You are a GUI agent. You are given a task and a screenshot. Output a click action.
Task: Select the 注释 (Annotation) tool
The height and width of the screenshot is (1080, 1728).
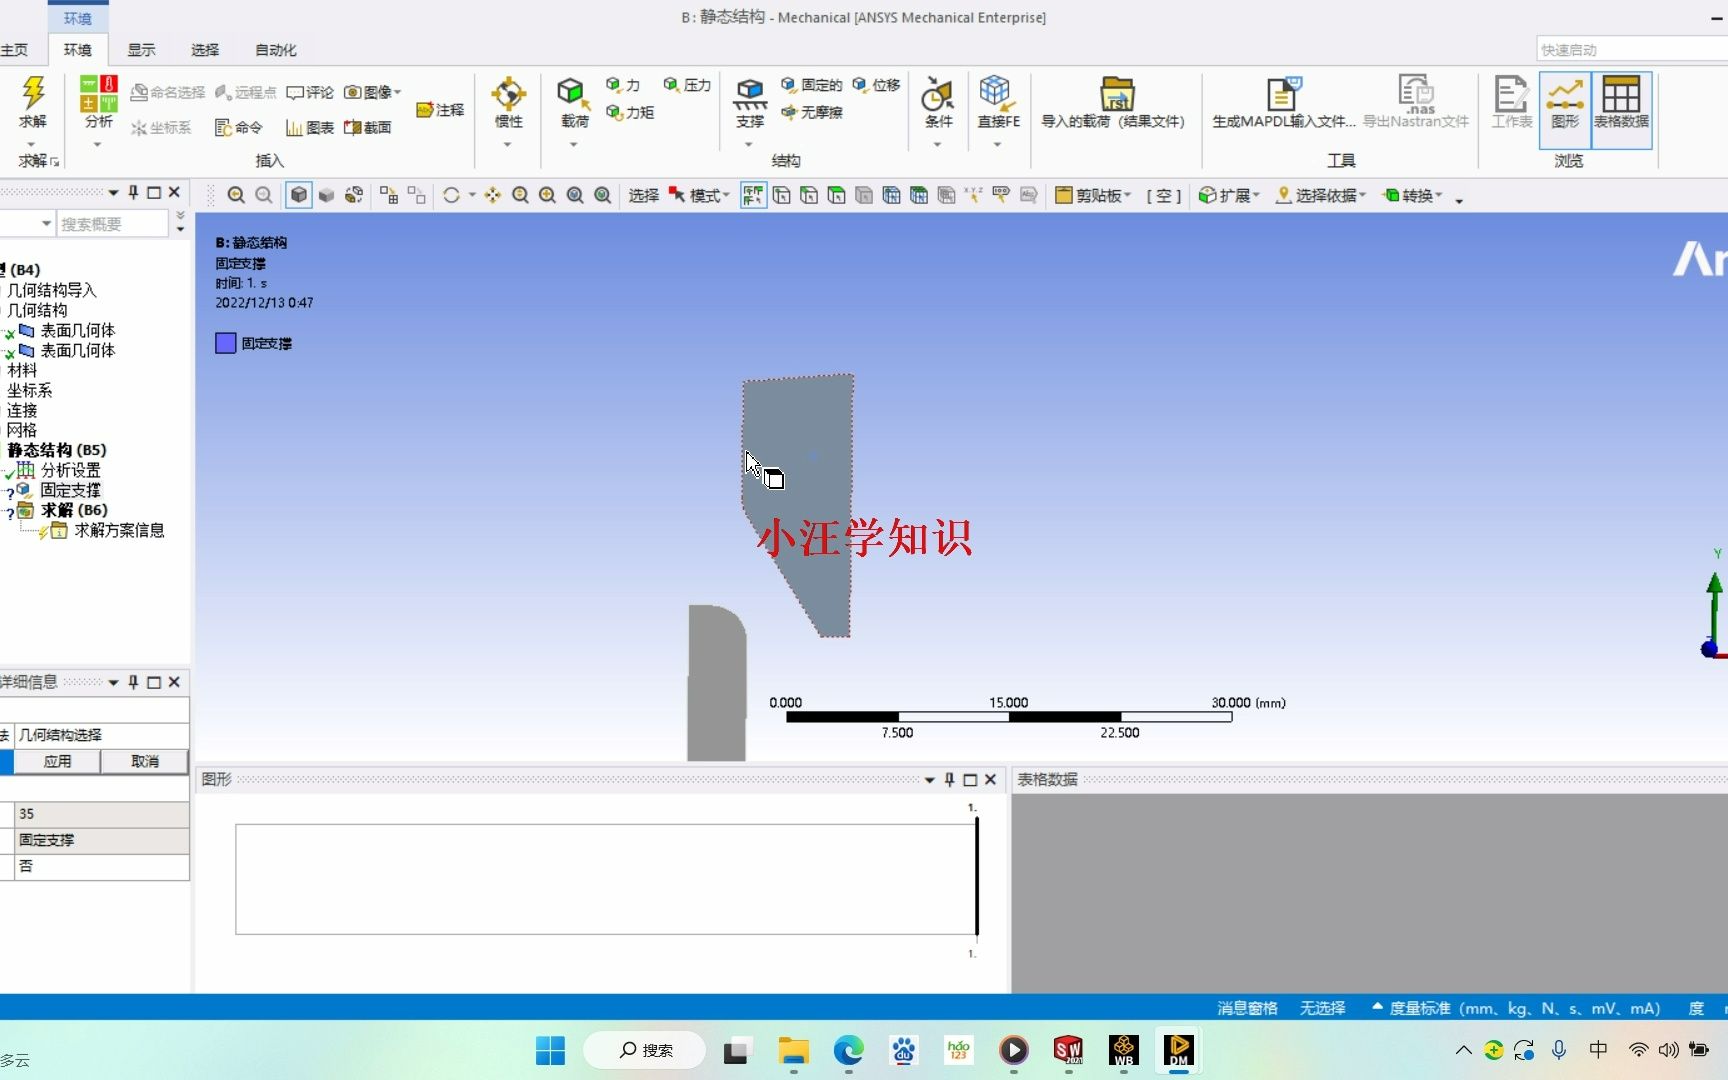click(x=440, y=110)
